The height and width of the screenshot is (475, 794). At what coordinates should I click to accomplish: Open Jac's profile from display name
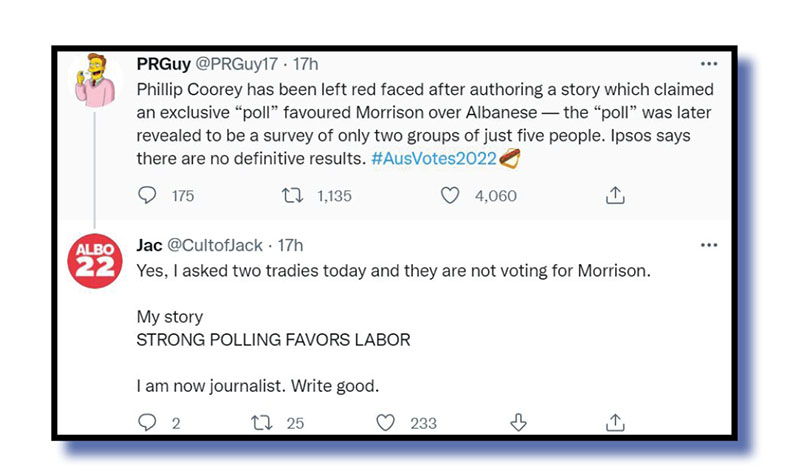coord(149,245)
